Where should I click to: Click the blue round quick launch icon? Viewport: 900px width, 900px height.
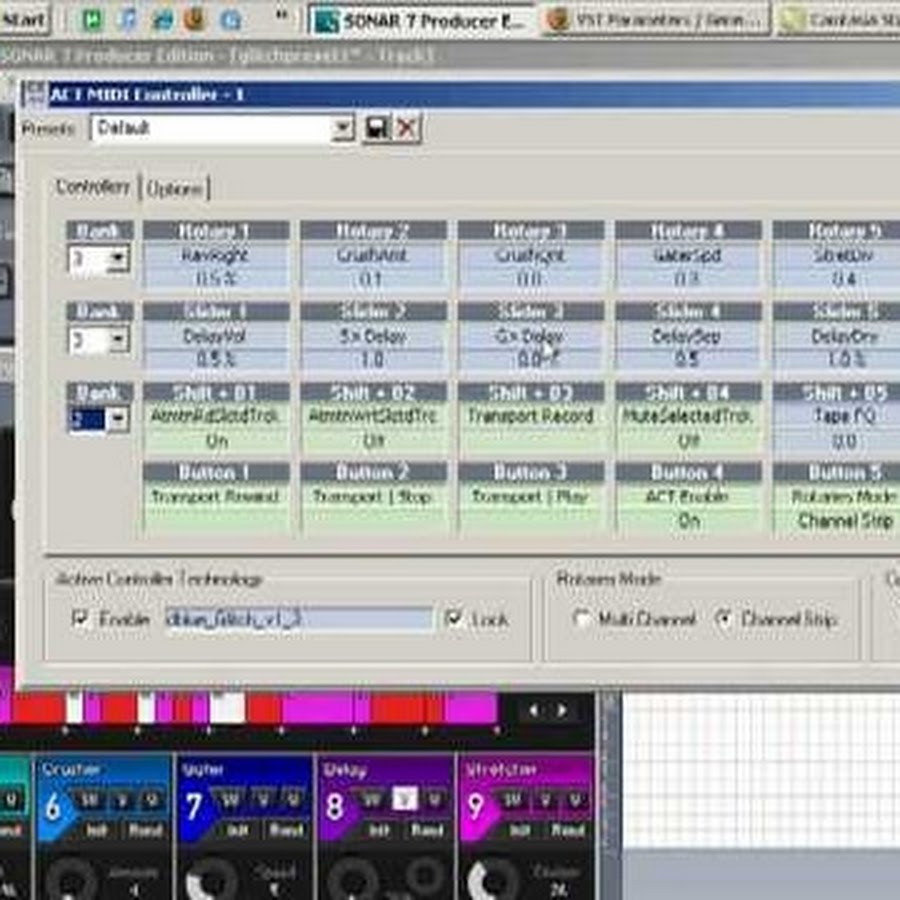[x=231, y=21]
